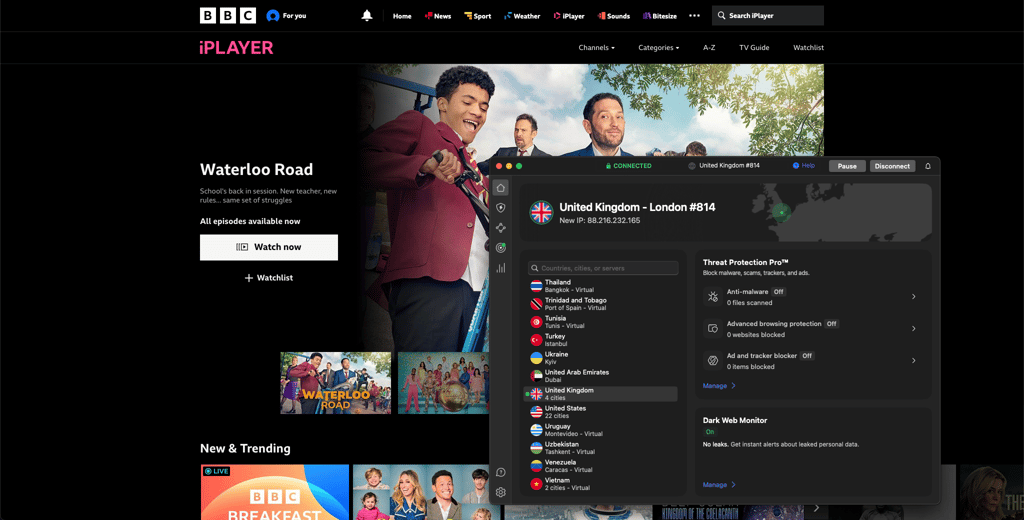1024x520 pixels.
Task: Click the iPLAYER logo
Action: click(x=236, y=48)
